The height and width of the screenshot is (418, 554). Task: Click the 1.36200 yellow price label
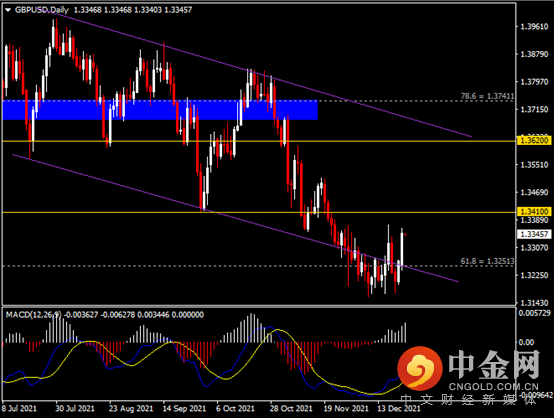(534, 141)
